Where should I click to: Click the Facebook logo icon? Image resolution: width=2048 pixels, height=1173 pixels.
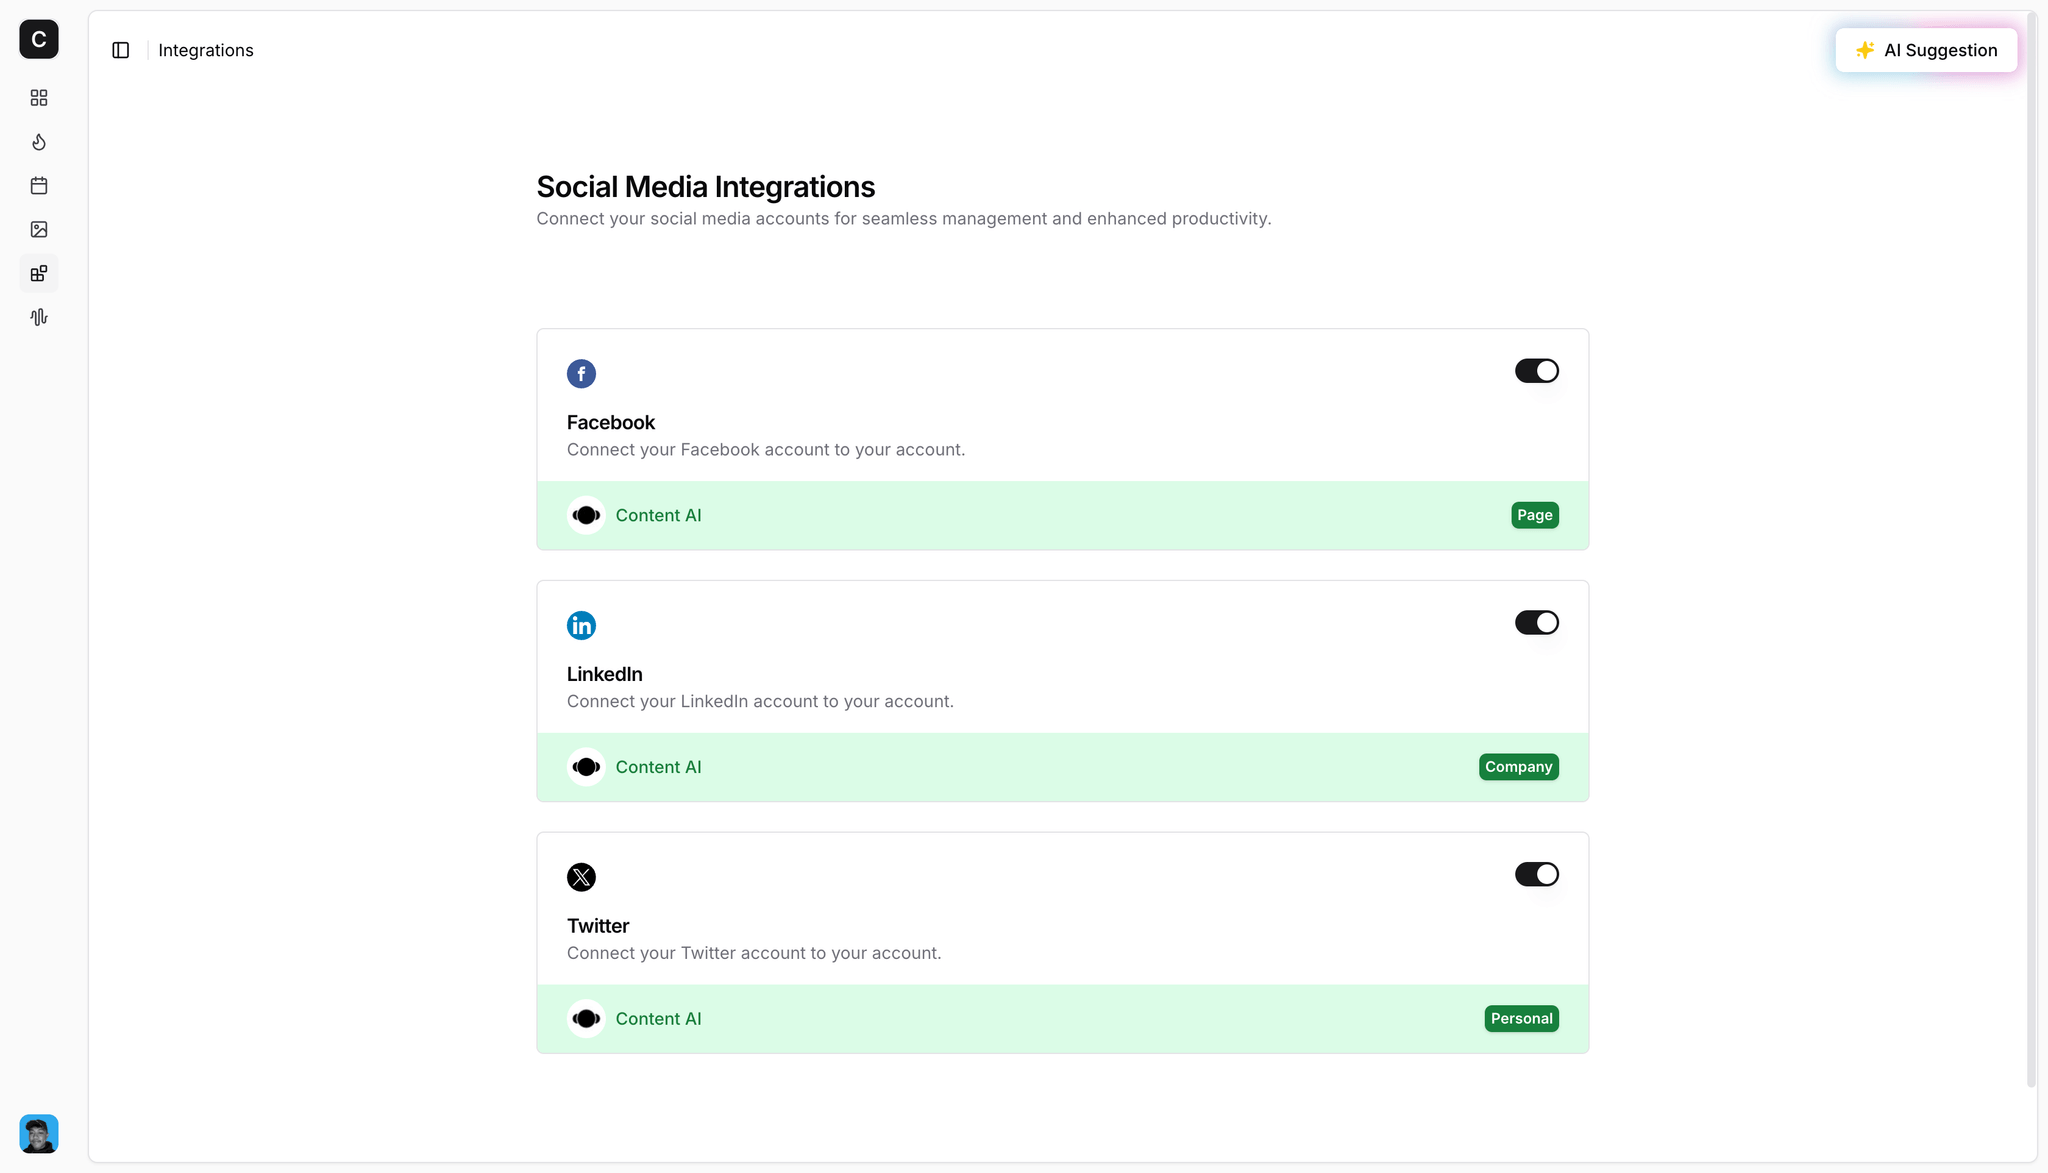coord(581,373)
